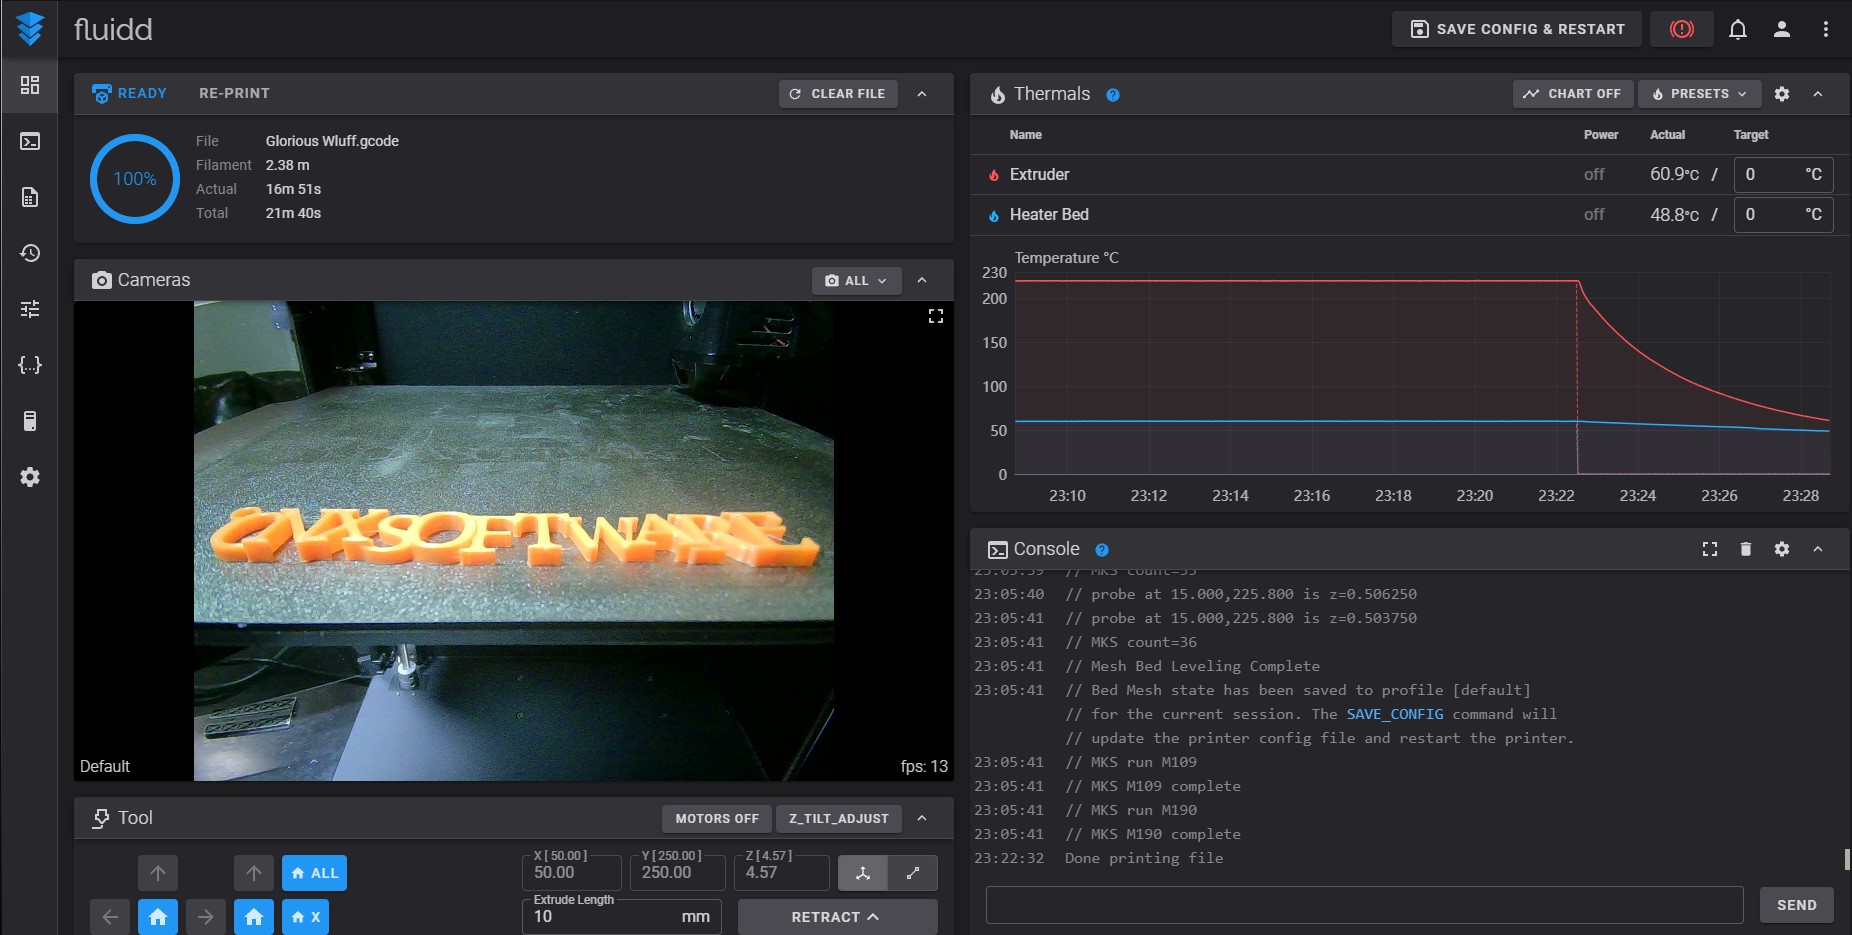Collapse the Tool panel
Image resolution: width=1852 pixels, height=935 pixels.
click(x=922, y=818)
